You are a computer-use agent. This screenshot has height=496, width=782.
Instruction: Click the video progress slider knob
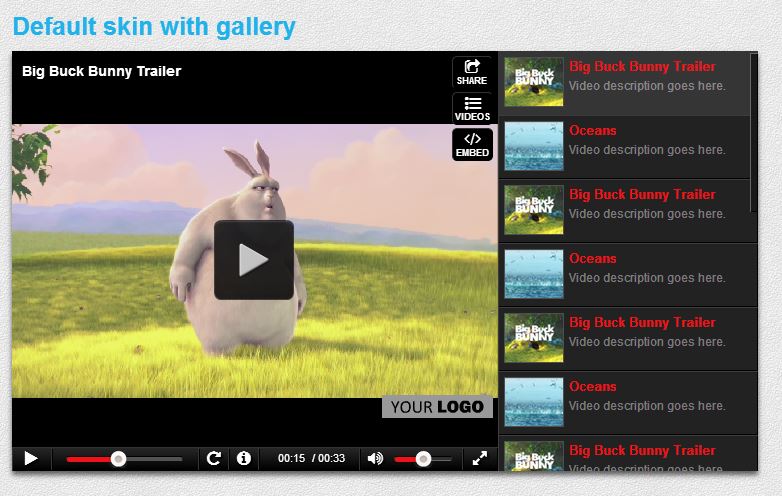point(118,459)
